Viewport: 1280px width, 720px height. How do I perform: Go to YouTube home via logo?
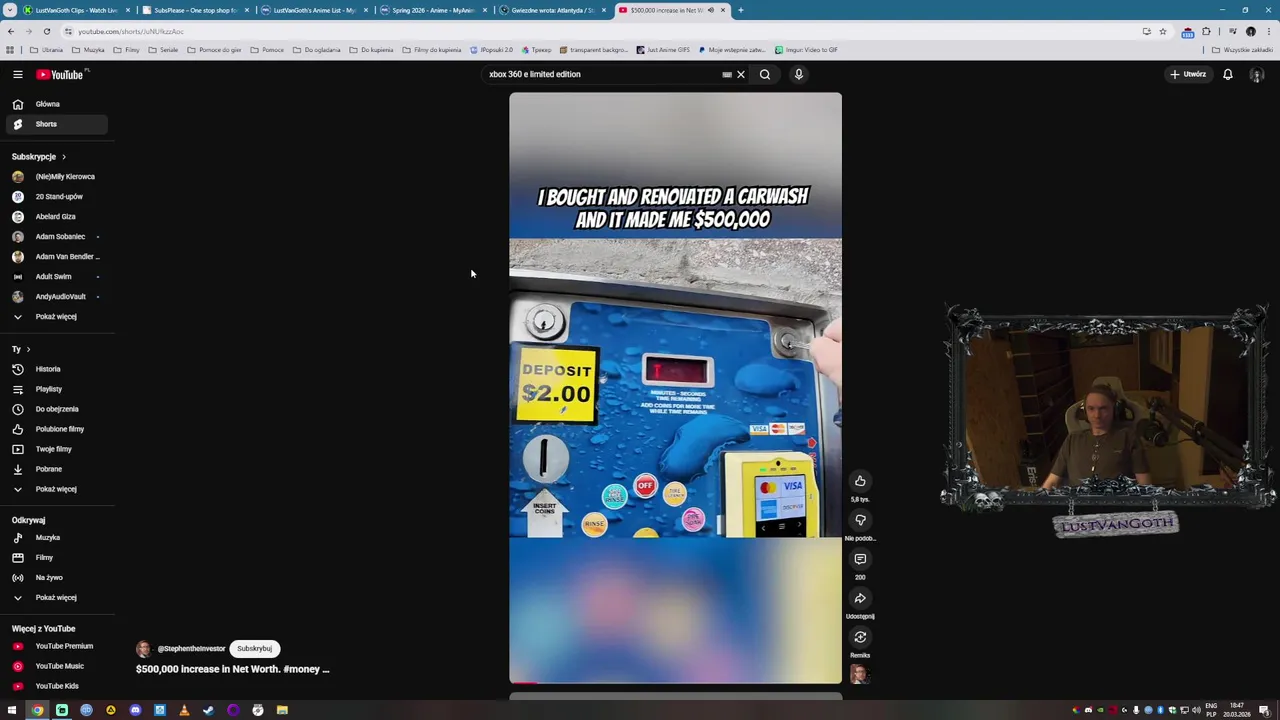60,74
